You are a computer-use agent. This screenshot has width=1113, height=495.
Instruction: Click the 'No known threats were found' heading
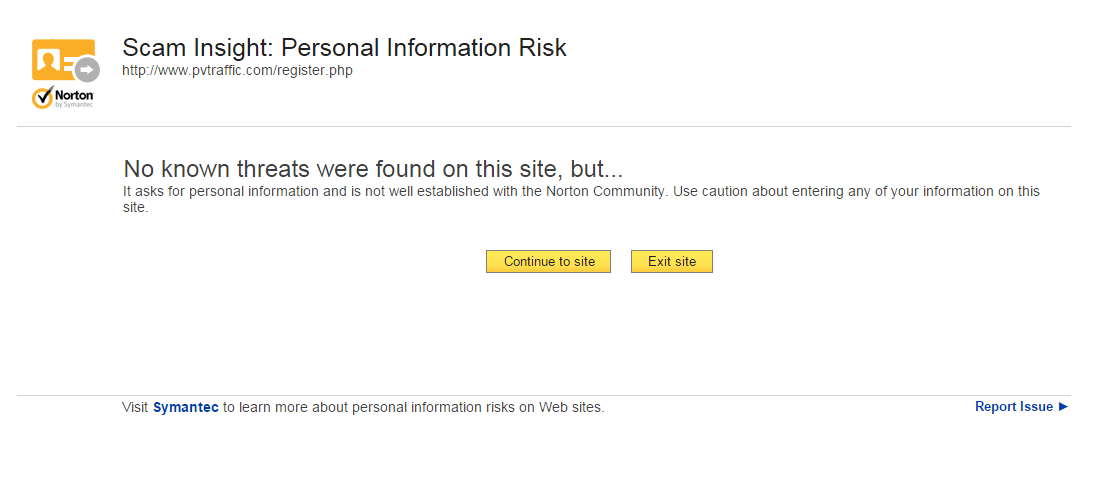(373, 168)
